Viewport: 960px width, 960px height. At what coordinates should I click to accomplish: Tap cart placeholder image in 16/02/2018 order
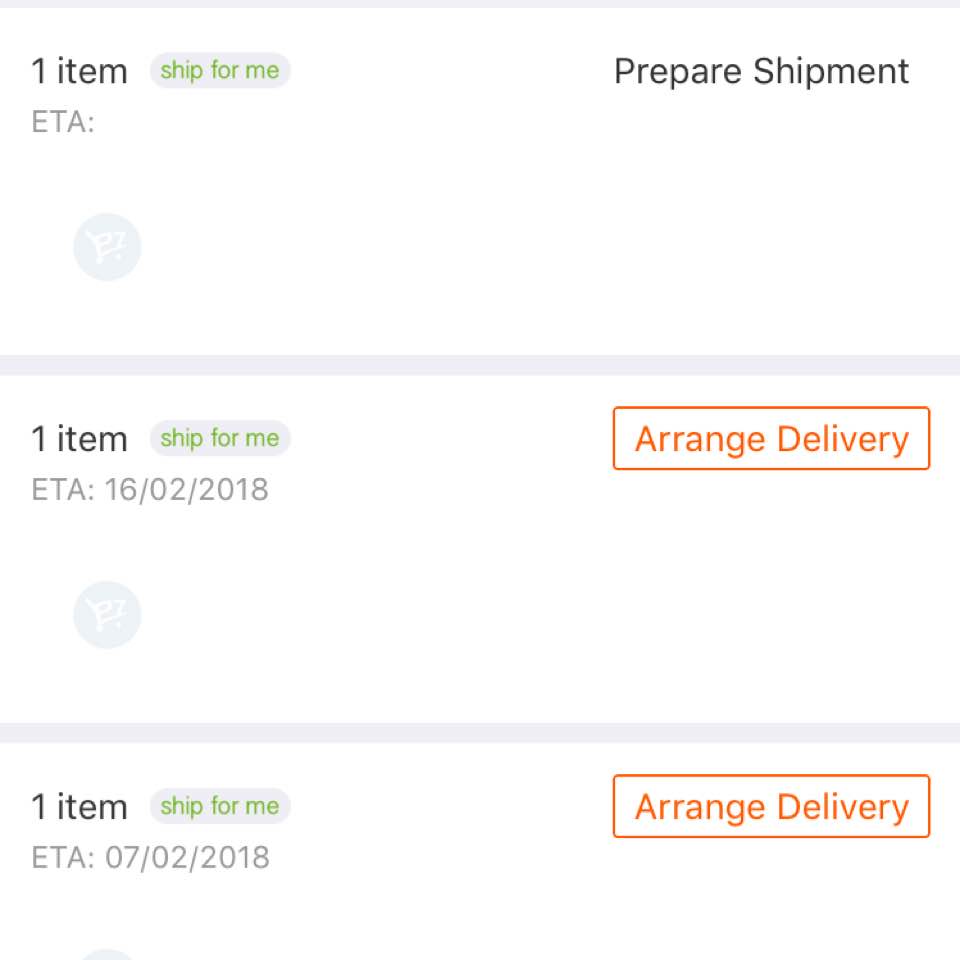point(107,615)
